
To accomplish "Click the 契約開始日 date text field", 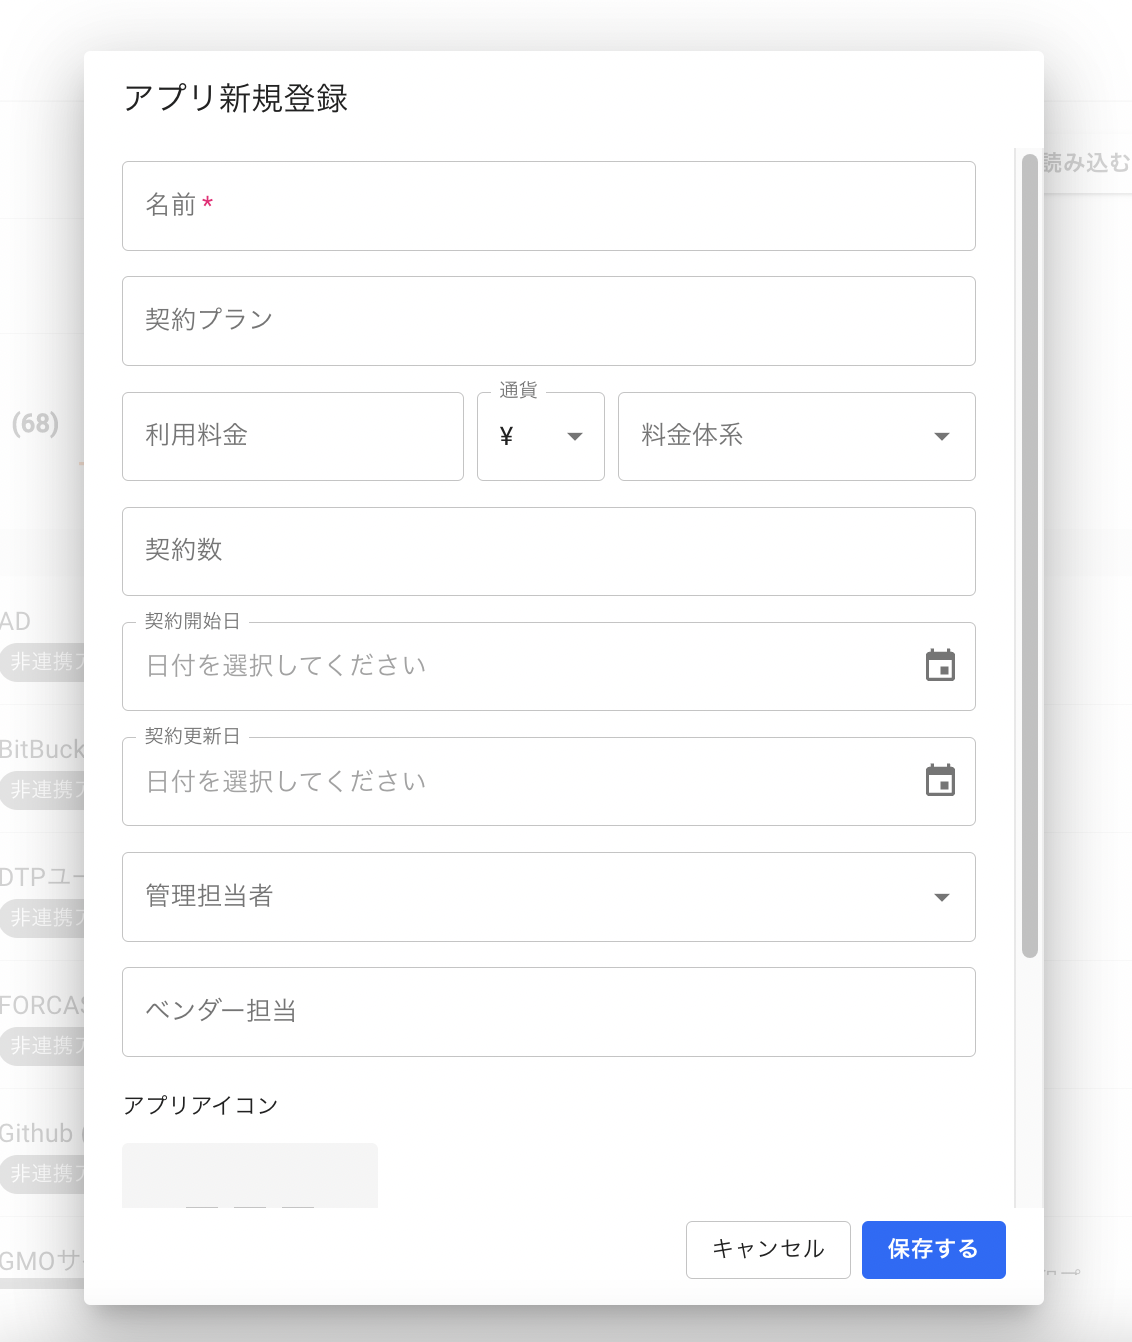I will (x=520, y=667).
